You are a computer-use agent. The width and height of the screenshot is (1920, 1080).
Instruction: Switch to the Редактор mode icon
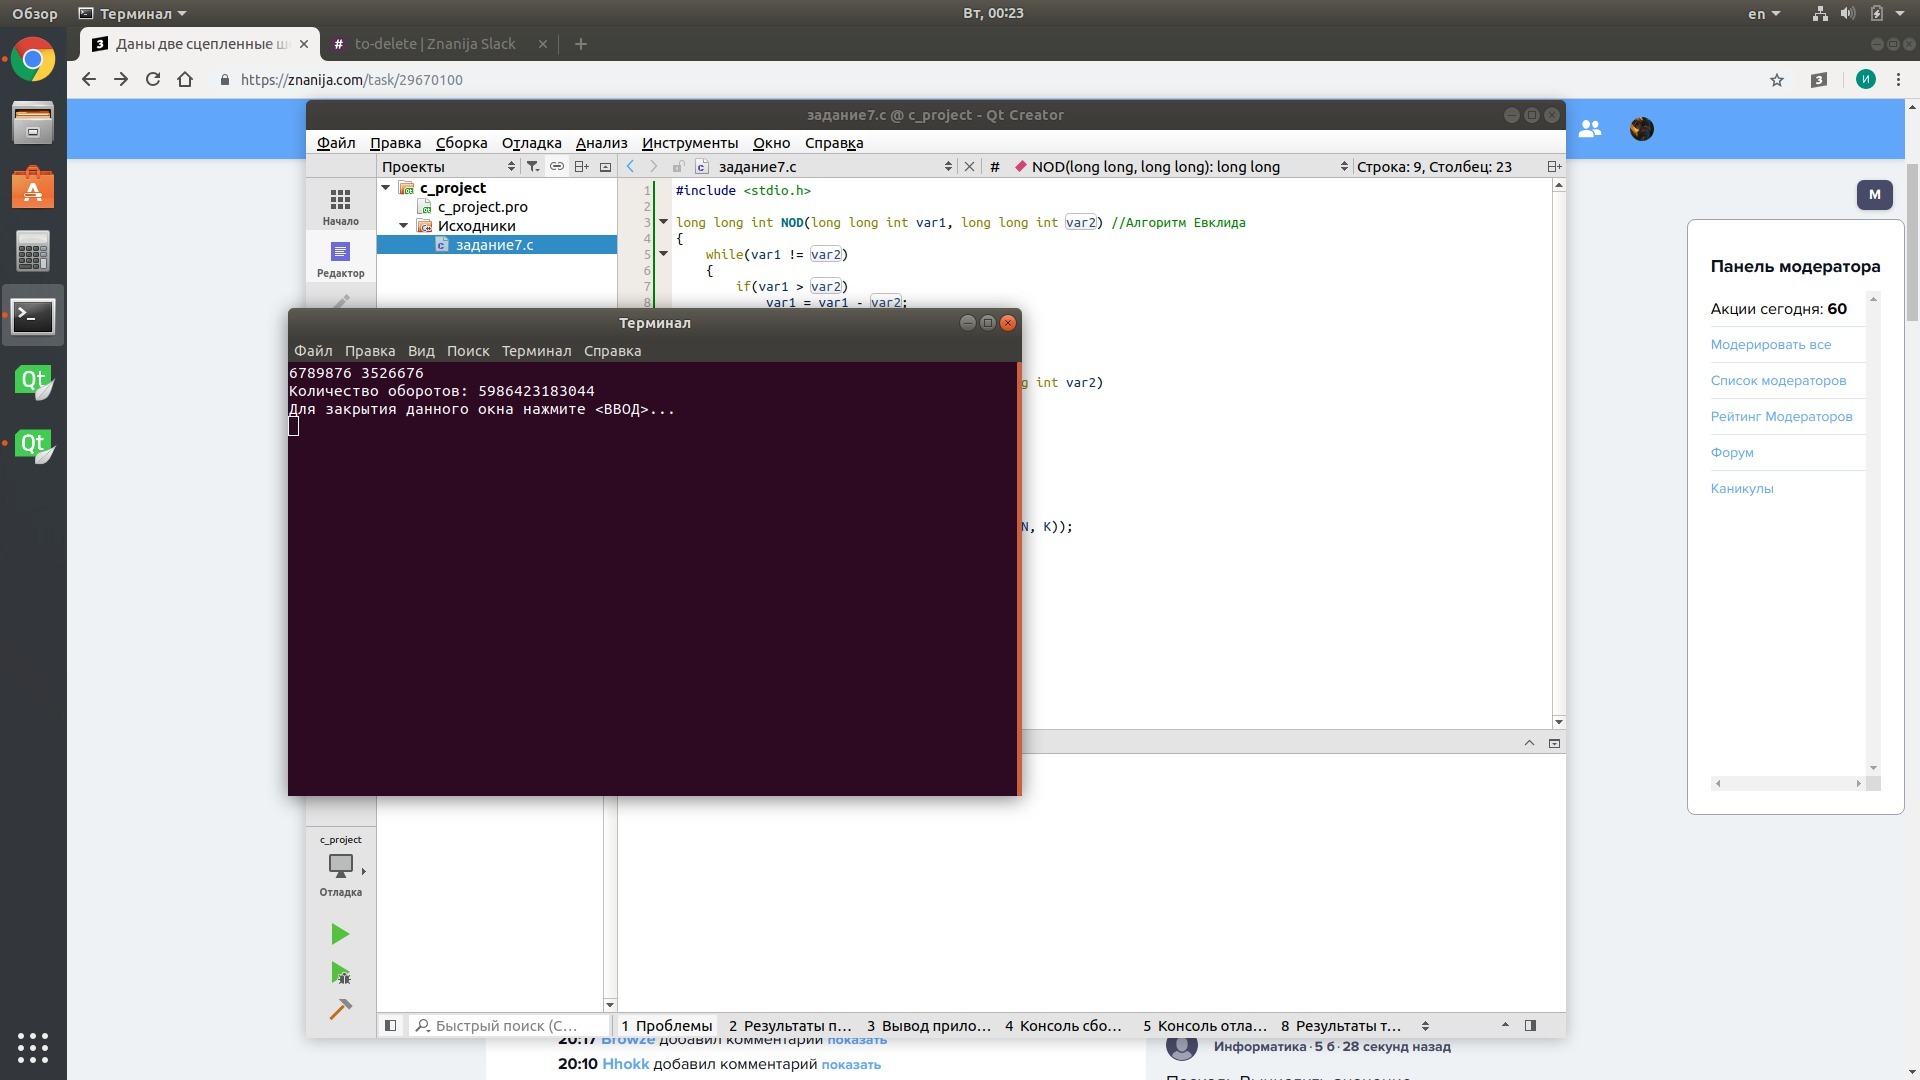pyautogui.click(x=340, y=258)
